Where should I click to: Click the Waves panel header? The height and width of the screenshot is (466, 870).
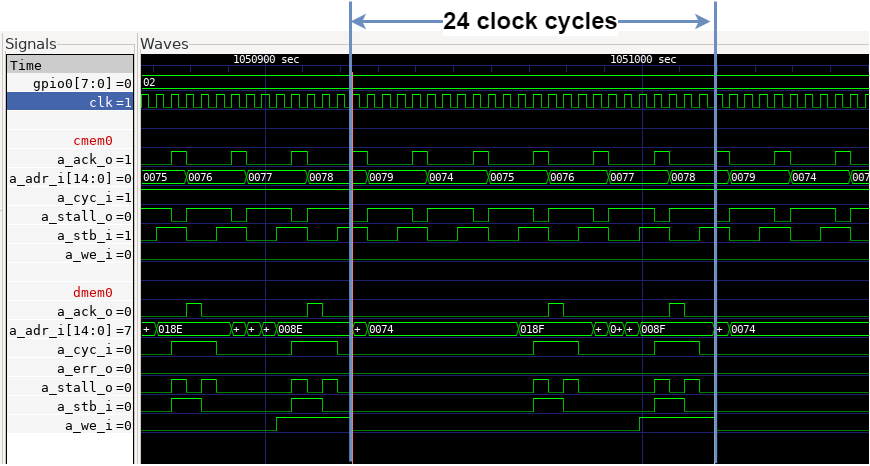(x=164, y=44)
